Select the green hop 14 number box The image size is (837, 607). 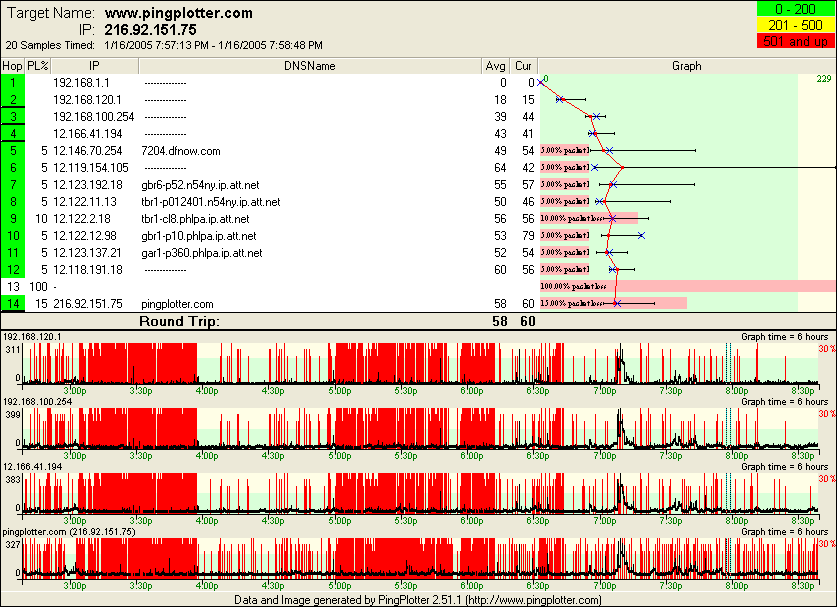14,303
